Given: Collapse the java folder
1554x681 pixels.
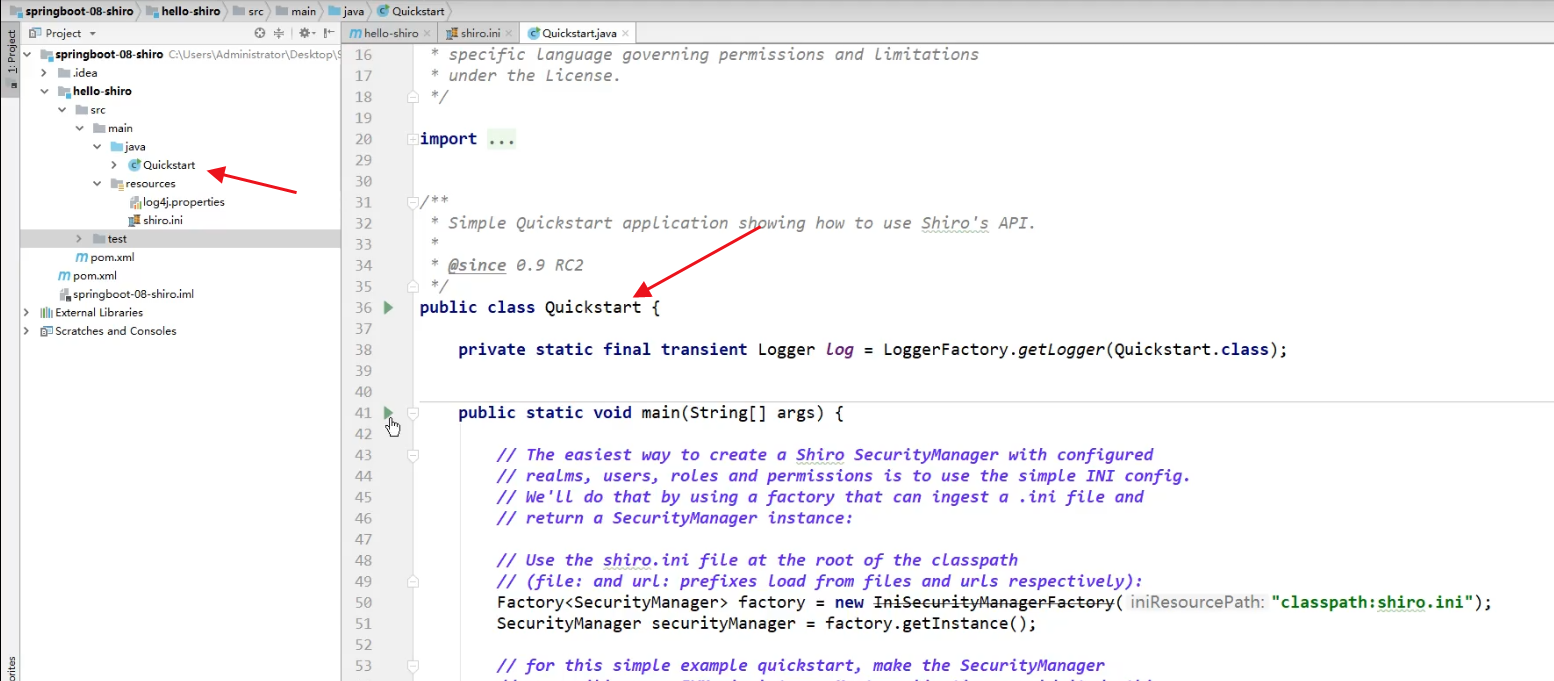Looking at the screenshot, I should (x=98, y=147).
